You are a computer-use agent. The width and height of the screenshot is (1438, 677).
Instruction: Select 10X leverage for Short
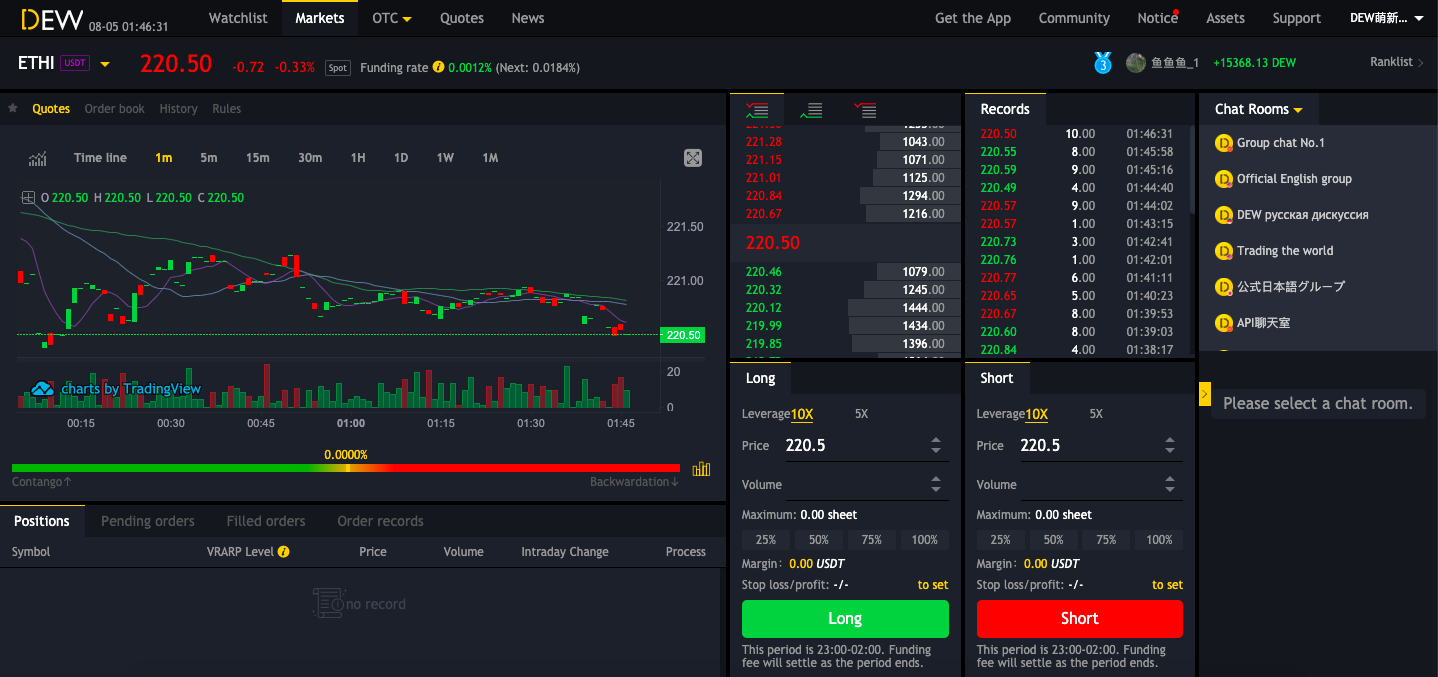pyautogui.click(x=1037, y=414)
